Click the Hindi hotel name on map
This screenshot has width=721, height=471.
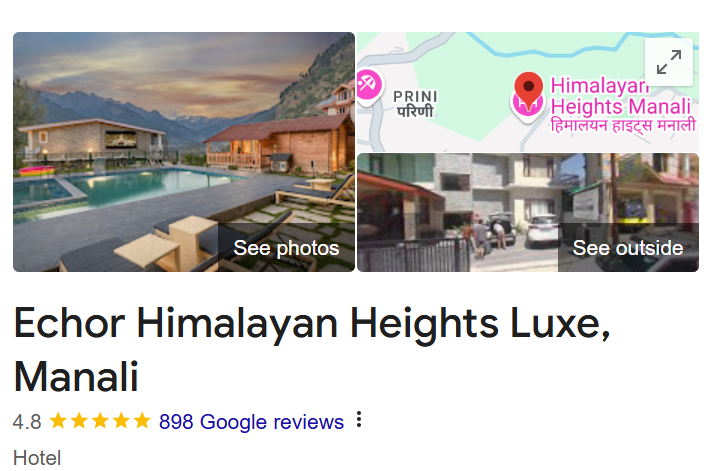(623, 125)
